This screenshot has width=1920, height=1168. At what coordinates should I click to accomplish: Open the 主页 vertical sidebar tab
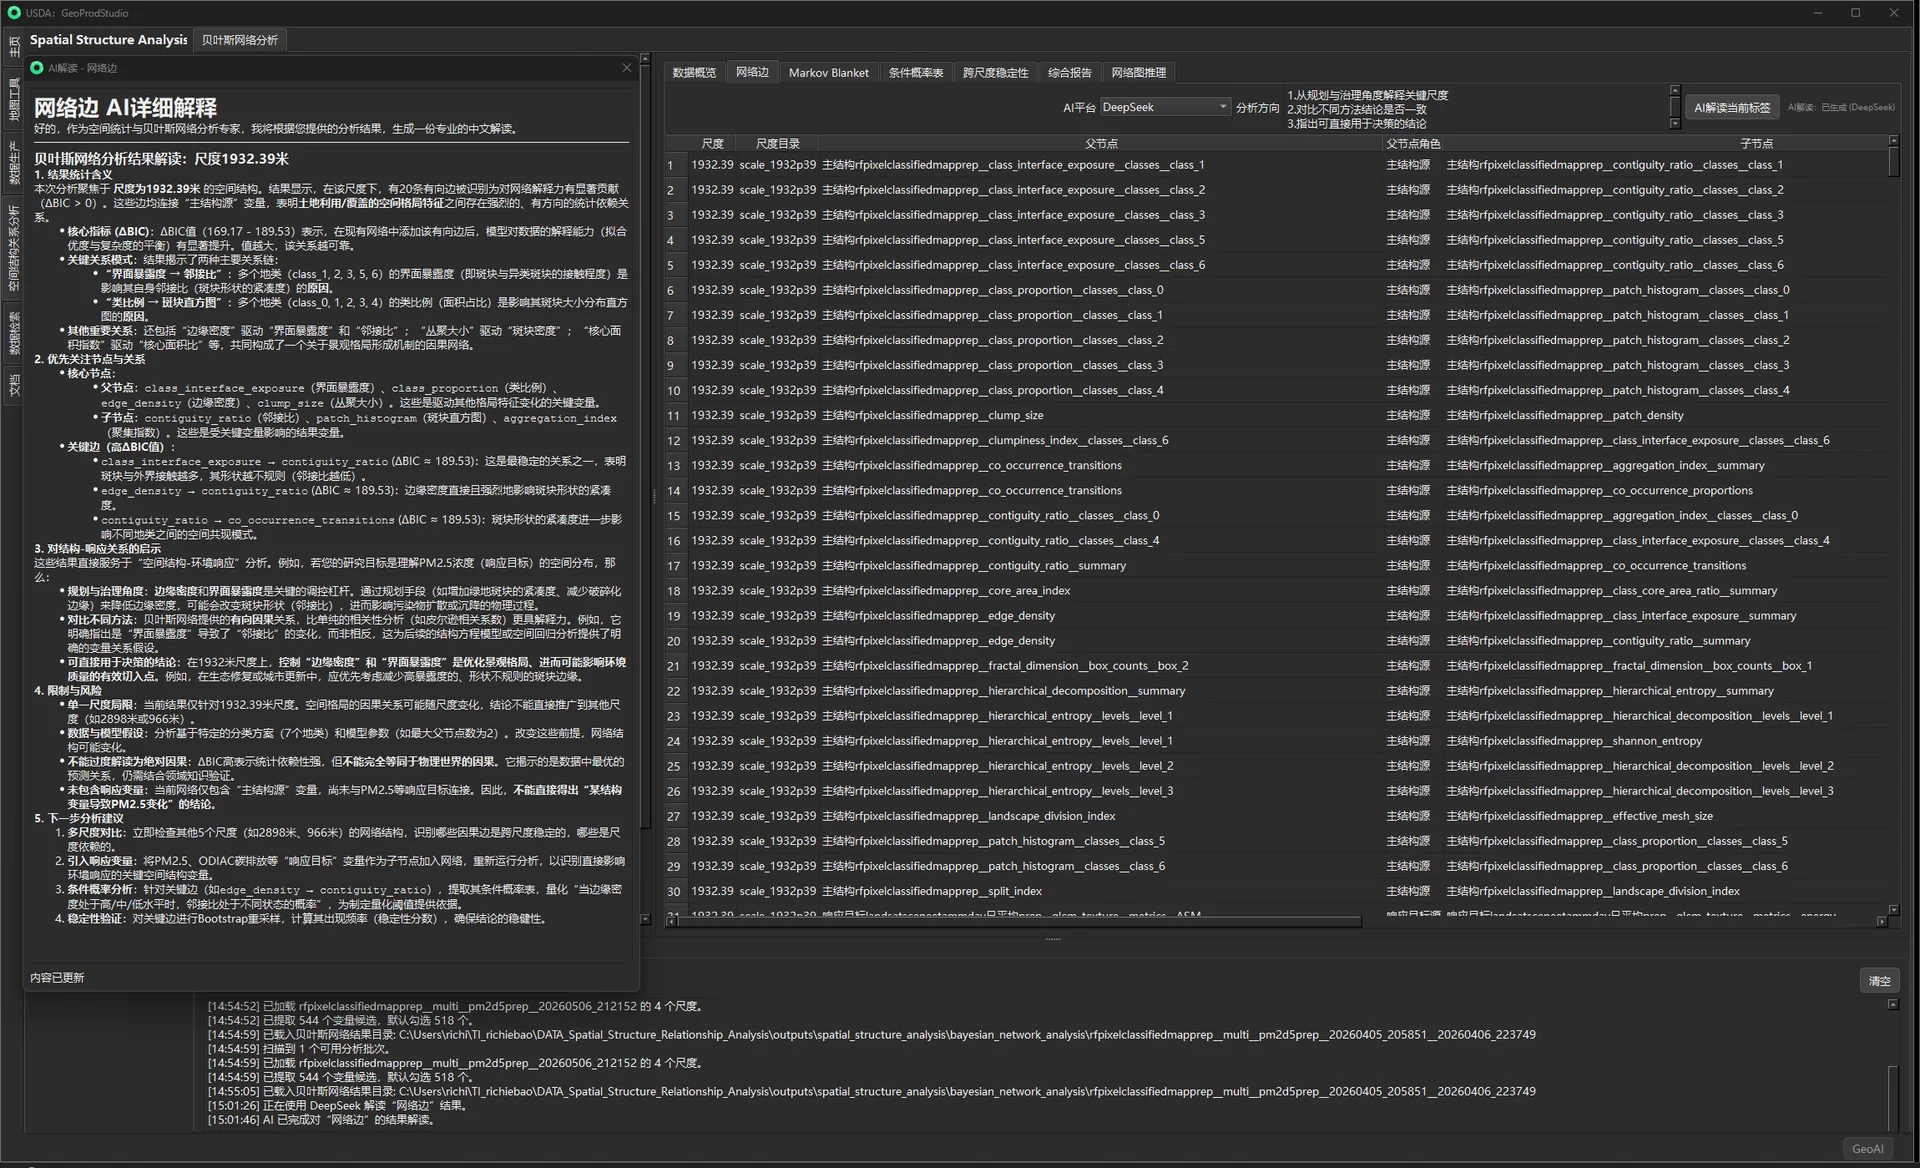click(13, 46)
